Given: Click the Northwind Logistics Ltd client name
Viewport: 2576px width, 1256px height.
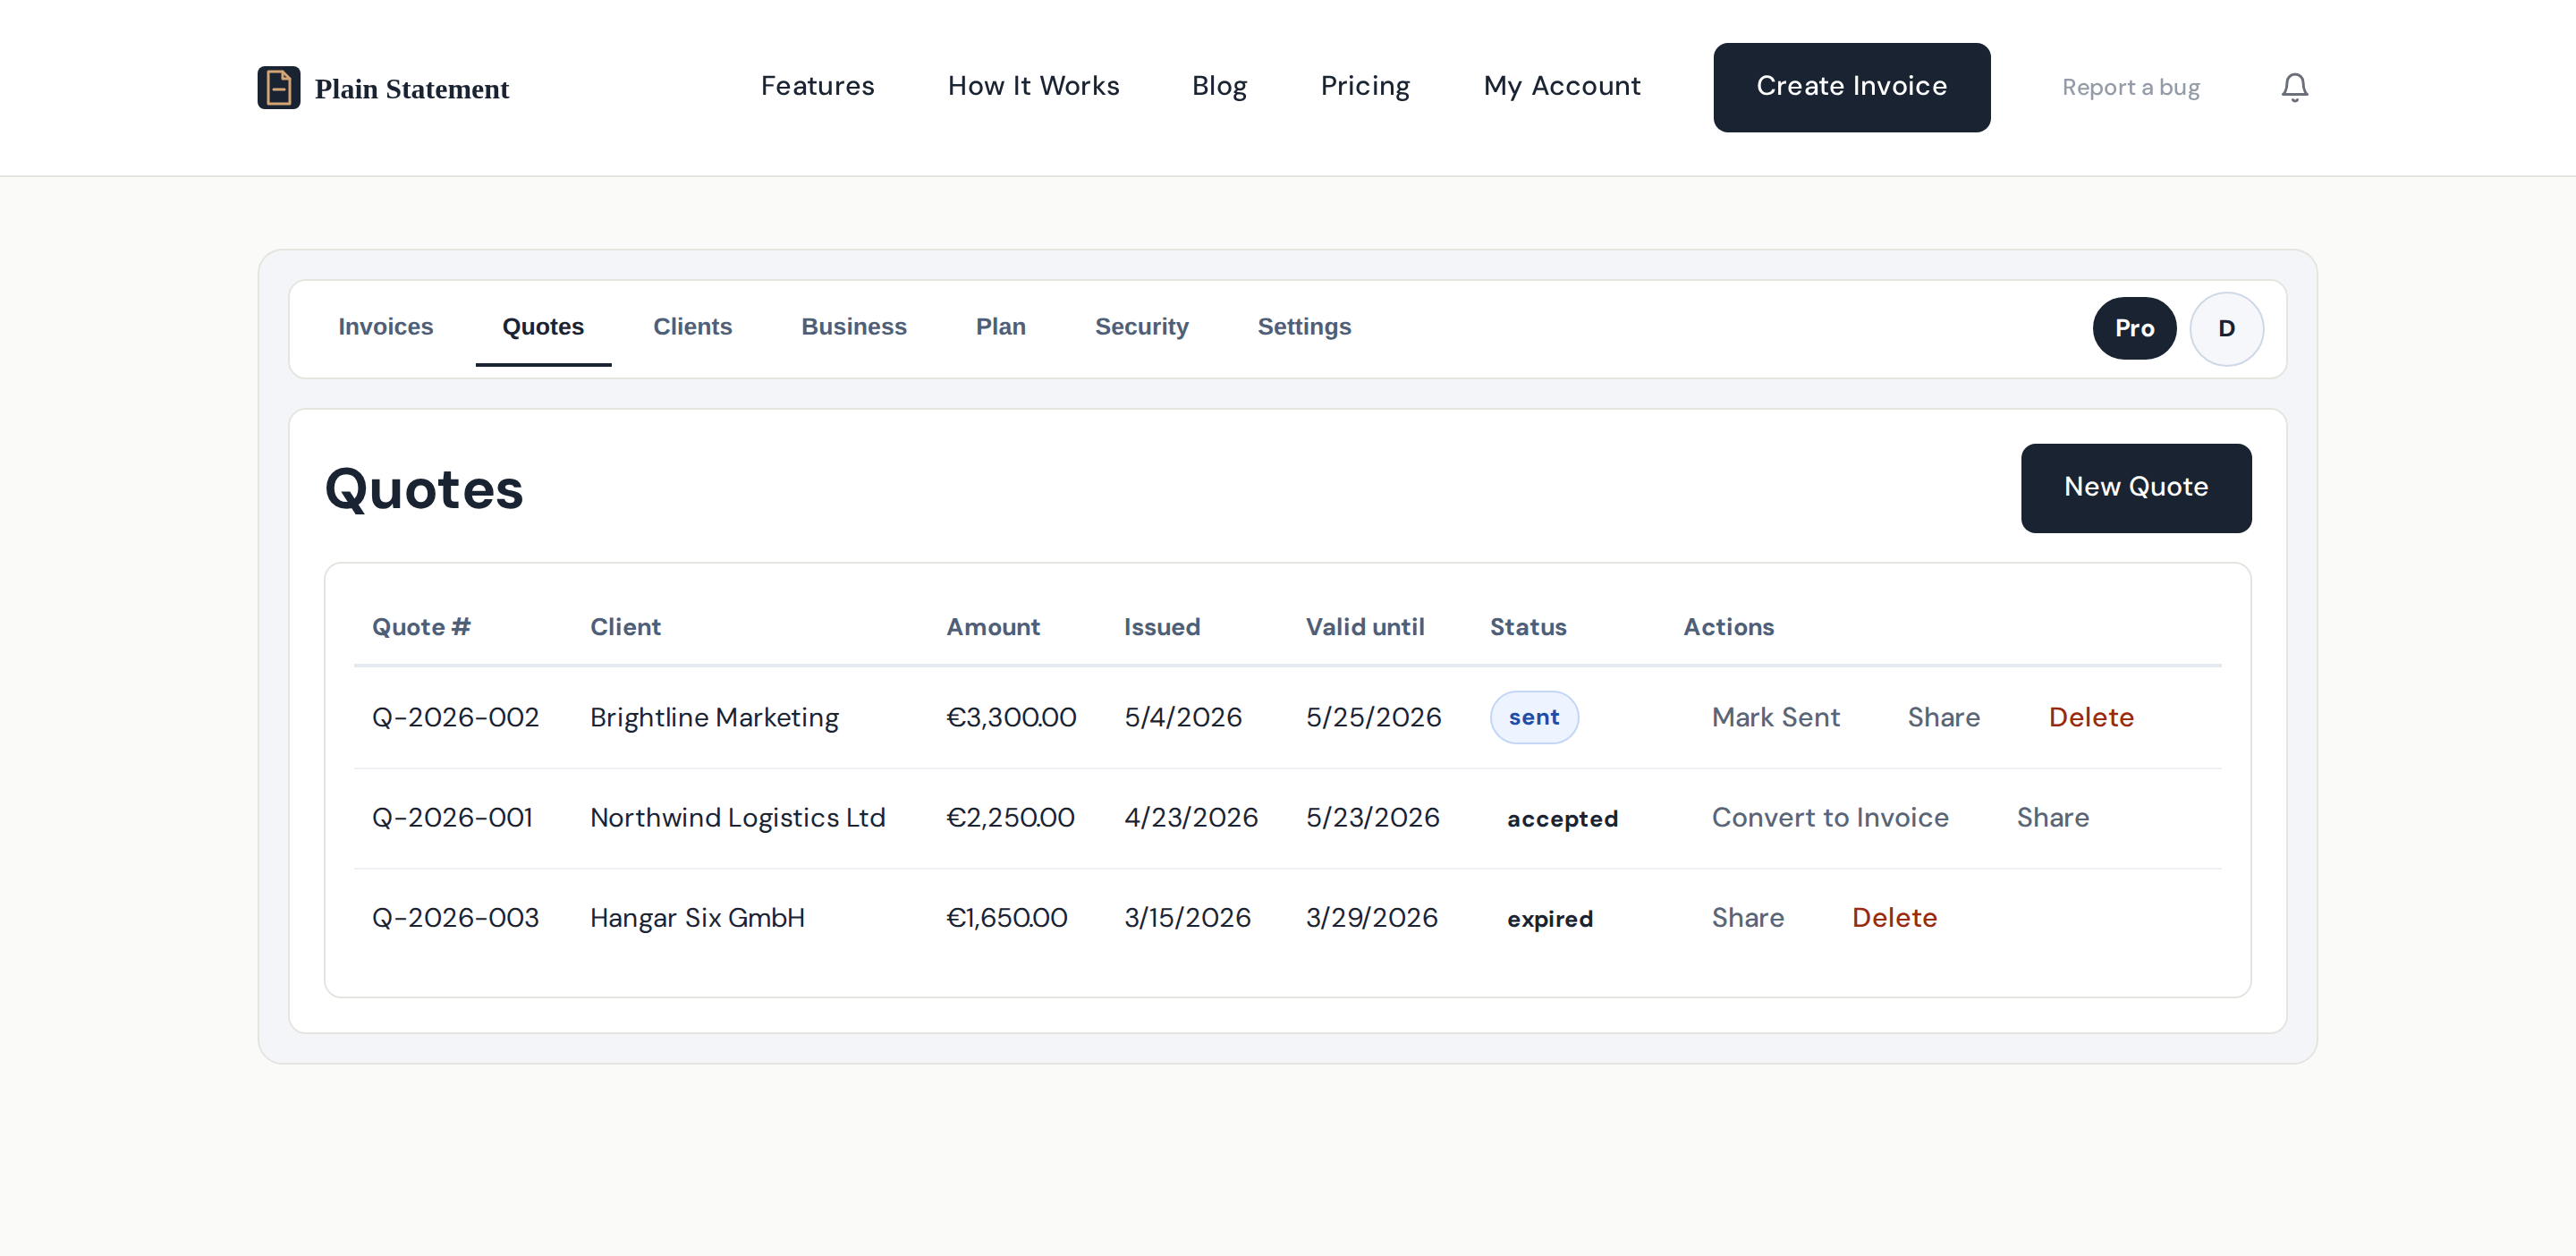Looking at the screenshot, I should 737,818.
